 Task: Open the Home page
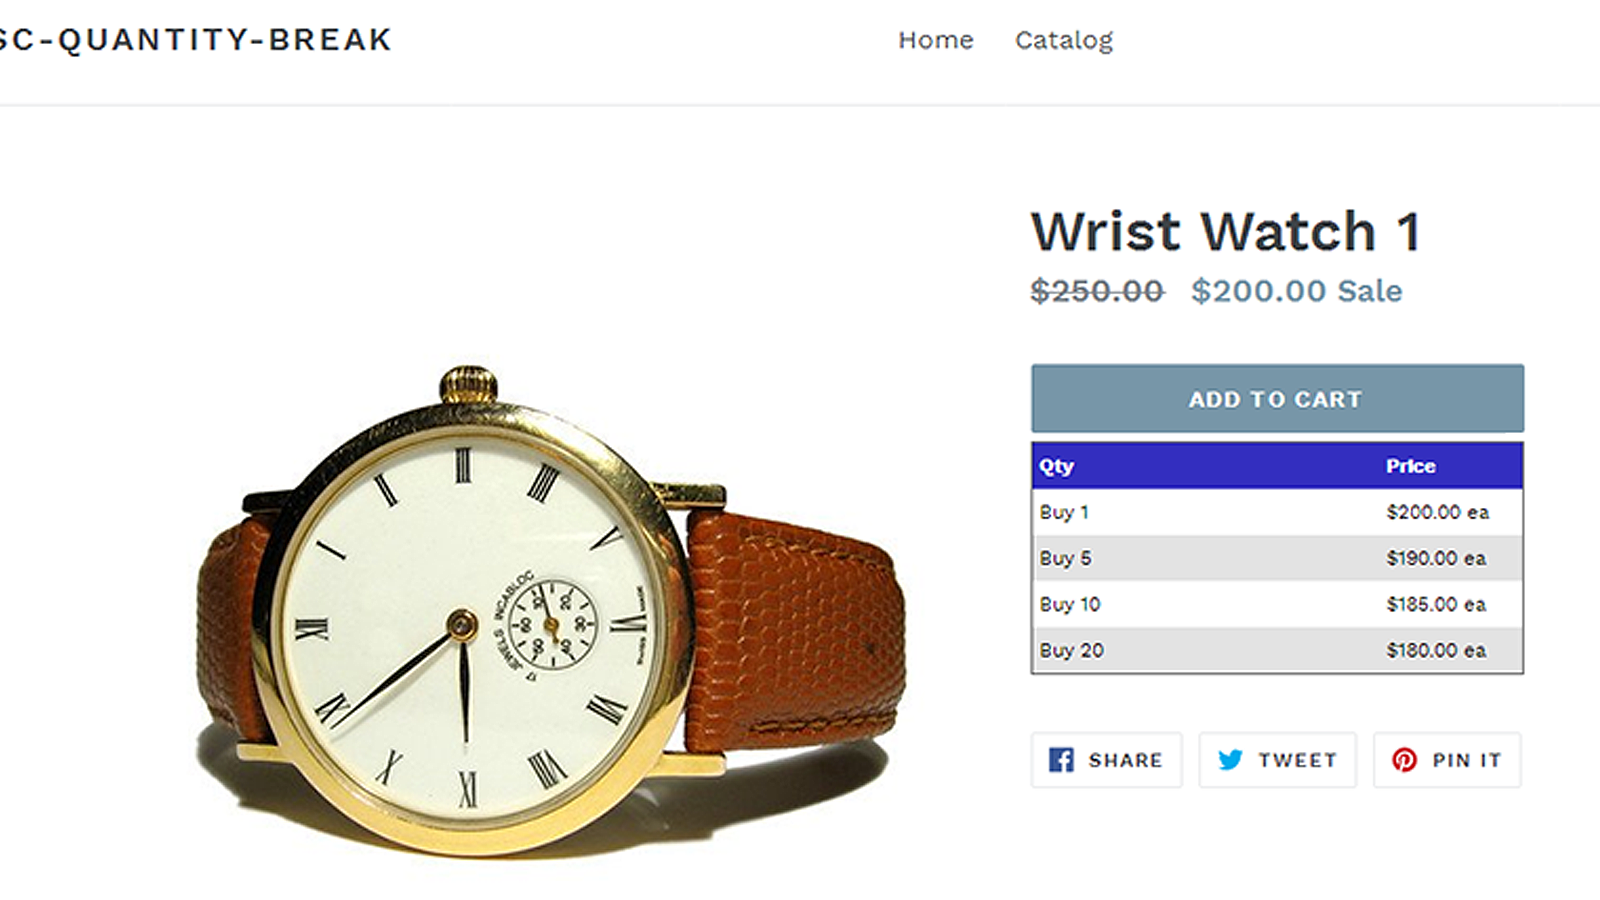pos(936,40)
